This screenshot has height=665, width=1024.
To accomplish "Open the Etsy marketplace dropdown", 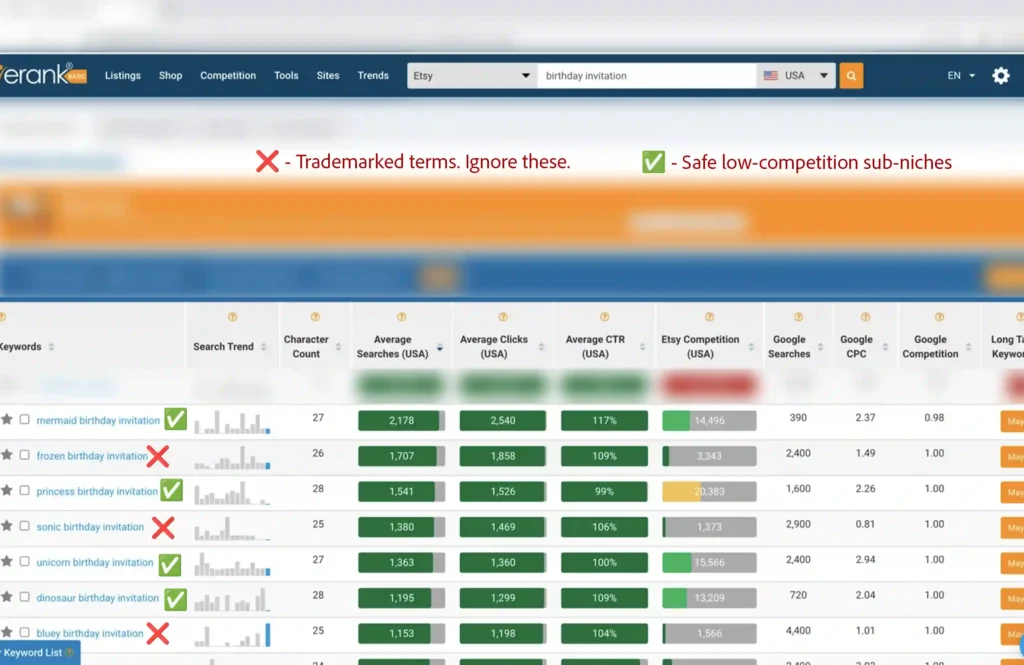I will (471, 76).
